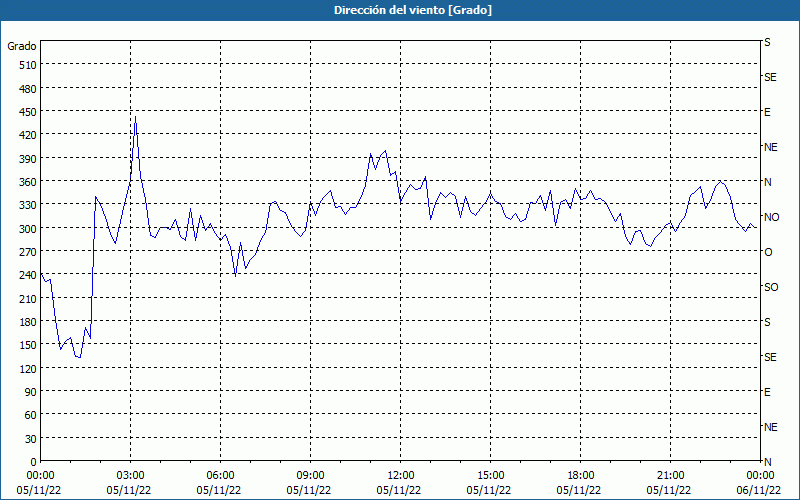Pick the 360 y-axis value
The image size is (800, 500).
[x=28, y=182]
